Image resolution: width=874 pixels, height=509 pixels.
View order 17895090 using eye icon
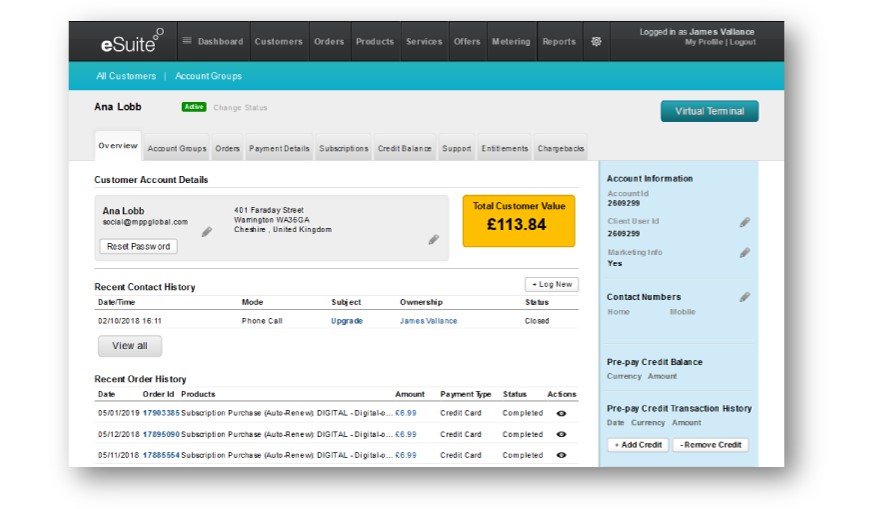[x=561, y=434]
